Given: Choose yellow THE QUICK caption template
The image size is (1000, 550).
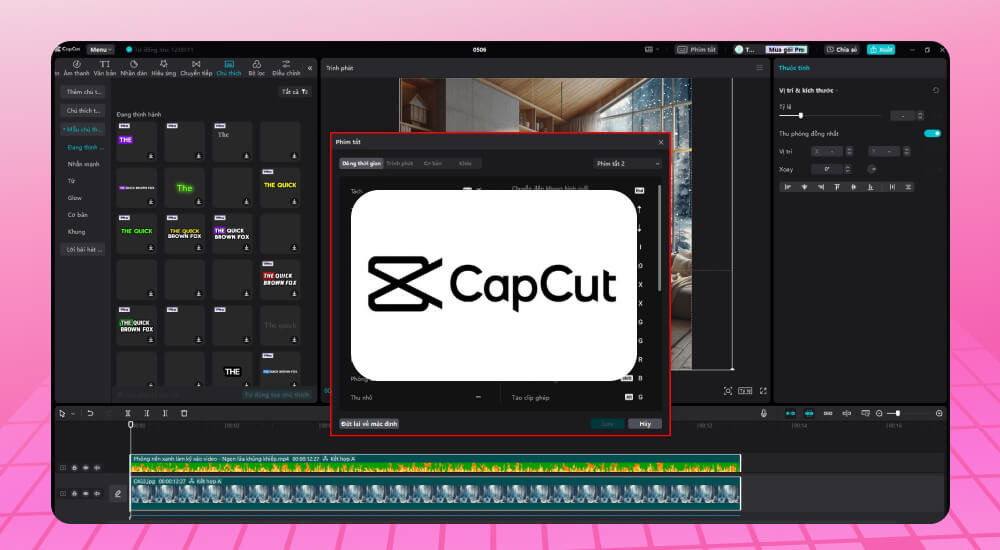Looking at the screenshot, I should (x=280, y=188).
